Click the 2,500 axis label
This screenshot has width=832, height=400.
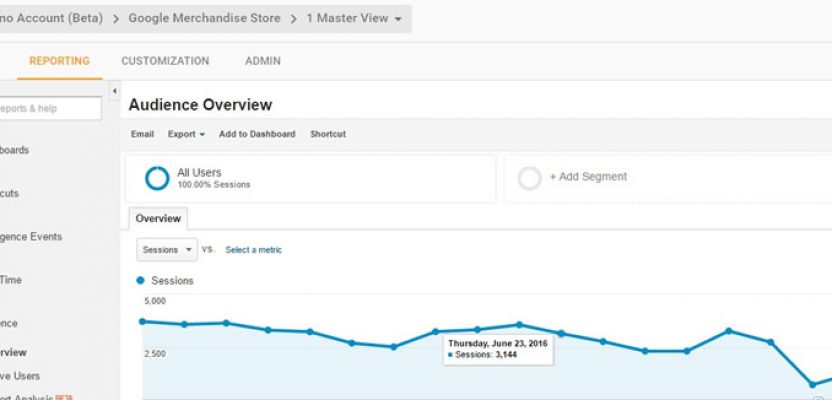(x=155, y=354)
